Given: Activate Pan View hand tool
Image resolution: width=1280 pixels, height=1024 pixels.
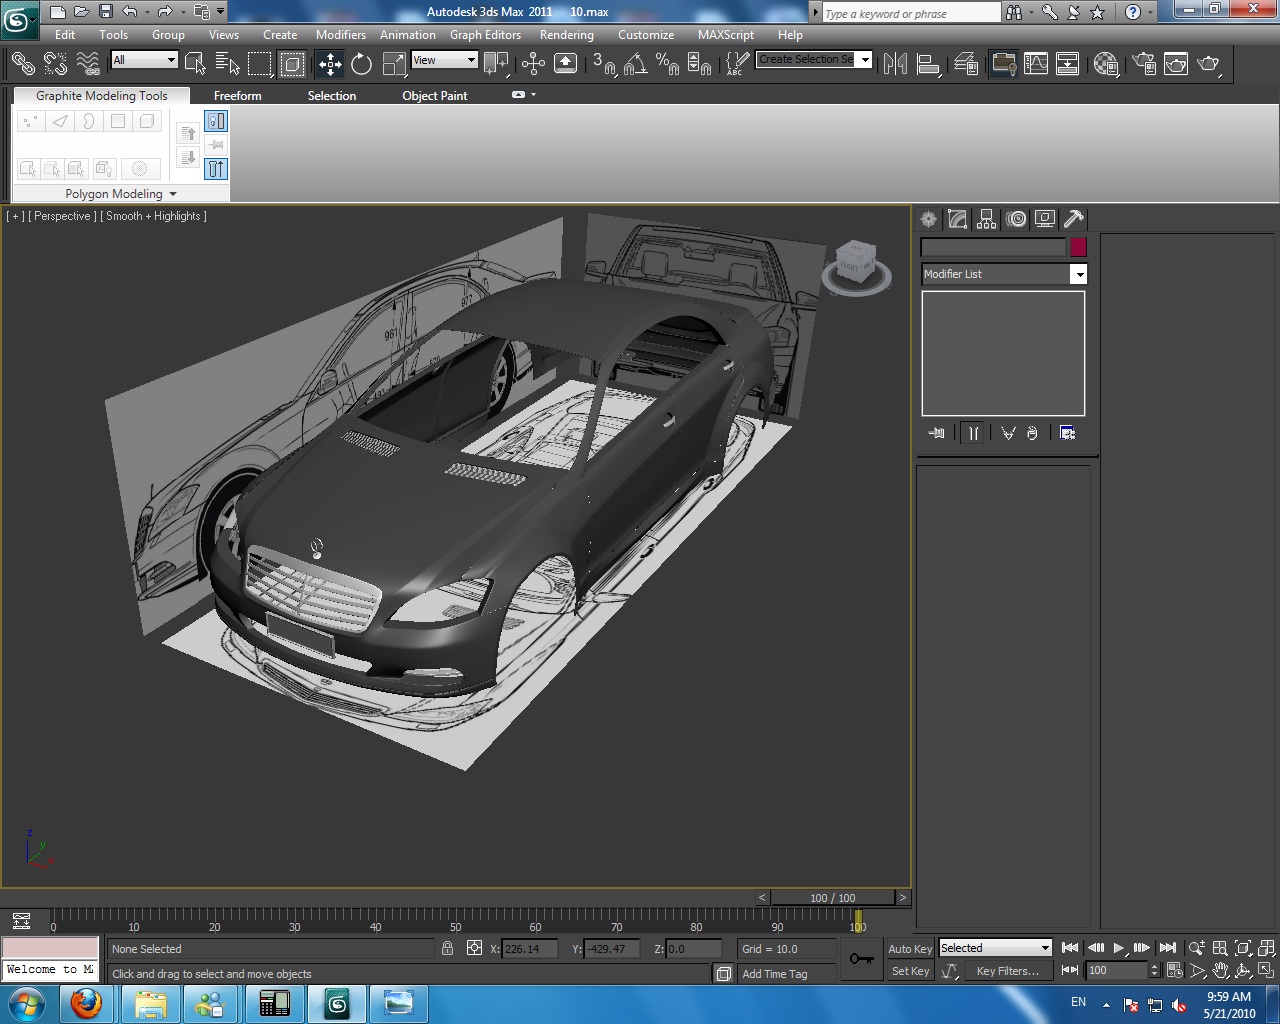Looking at the screenshot, I should click(x=1220, y=970).
